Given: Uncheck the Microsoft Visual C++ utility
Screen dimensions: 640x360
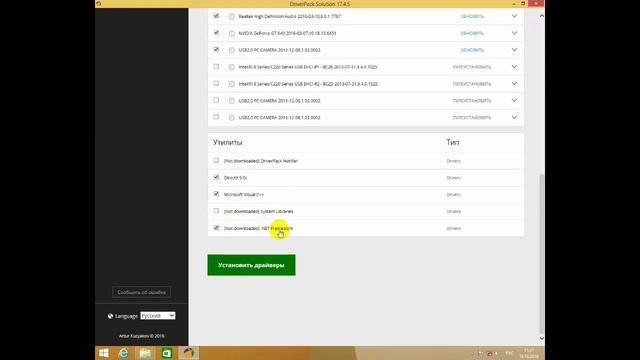Looking at the screenshot, I should tap(216, 194).
